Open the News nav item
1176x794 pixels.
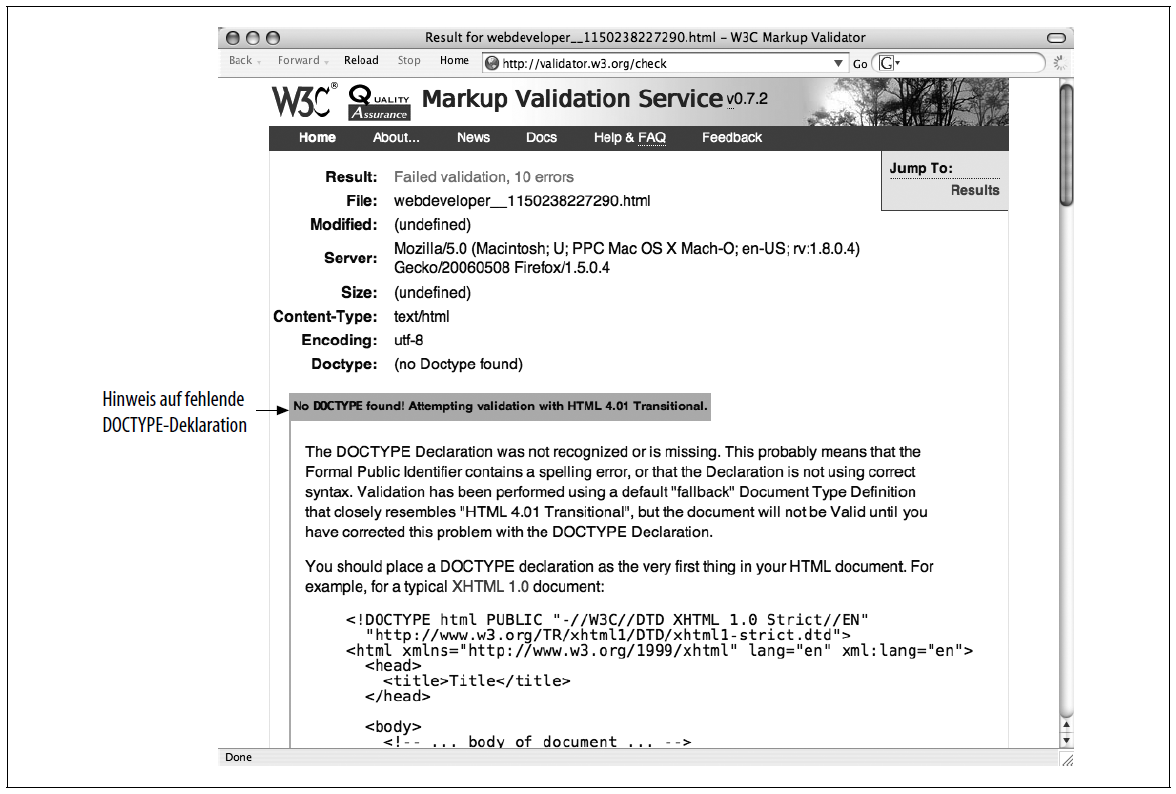pos(473,137)
